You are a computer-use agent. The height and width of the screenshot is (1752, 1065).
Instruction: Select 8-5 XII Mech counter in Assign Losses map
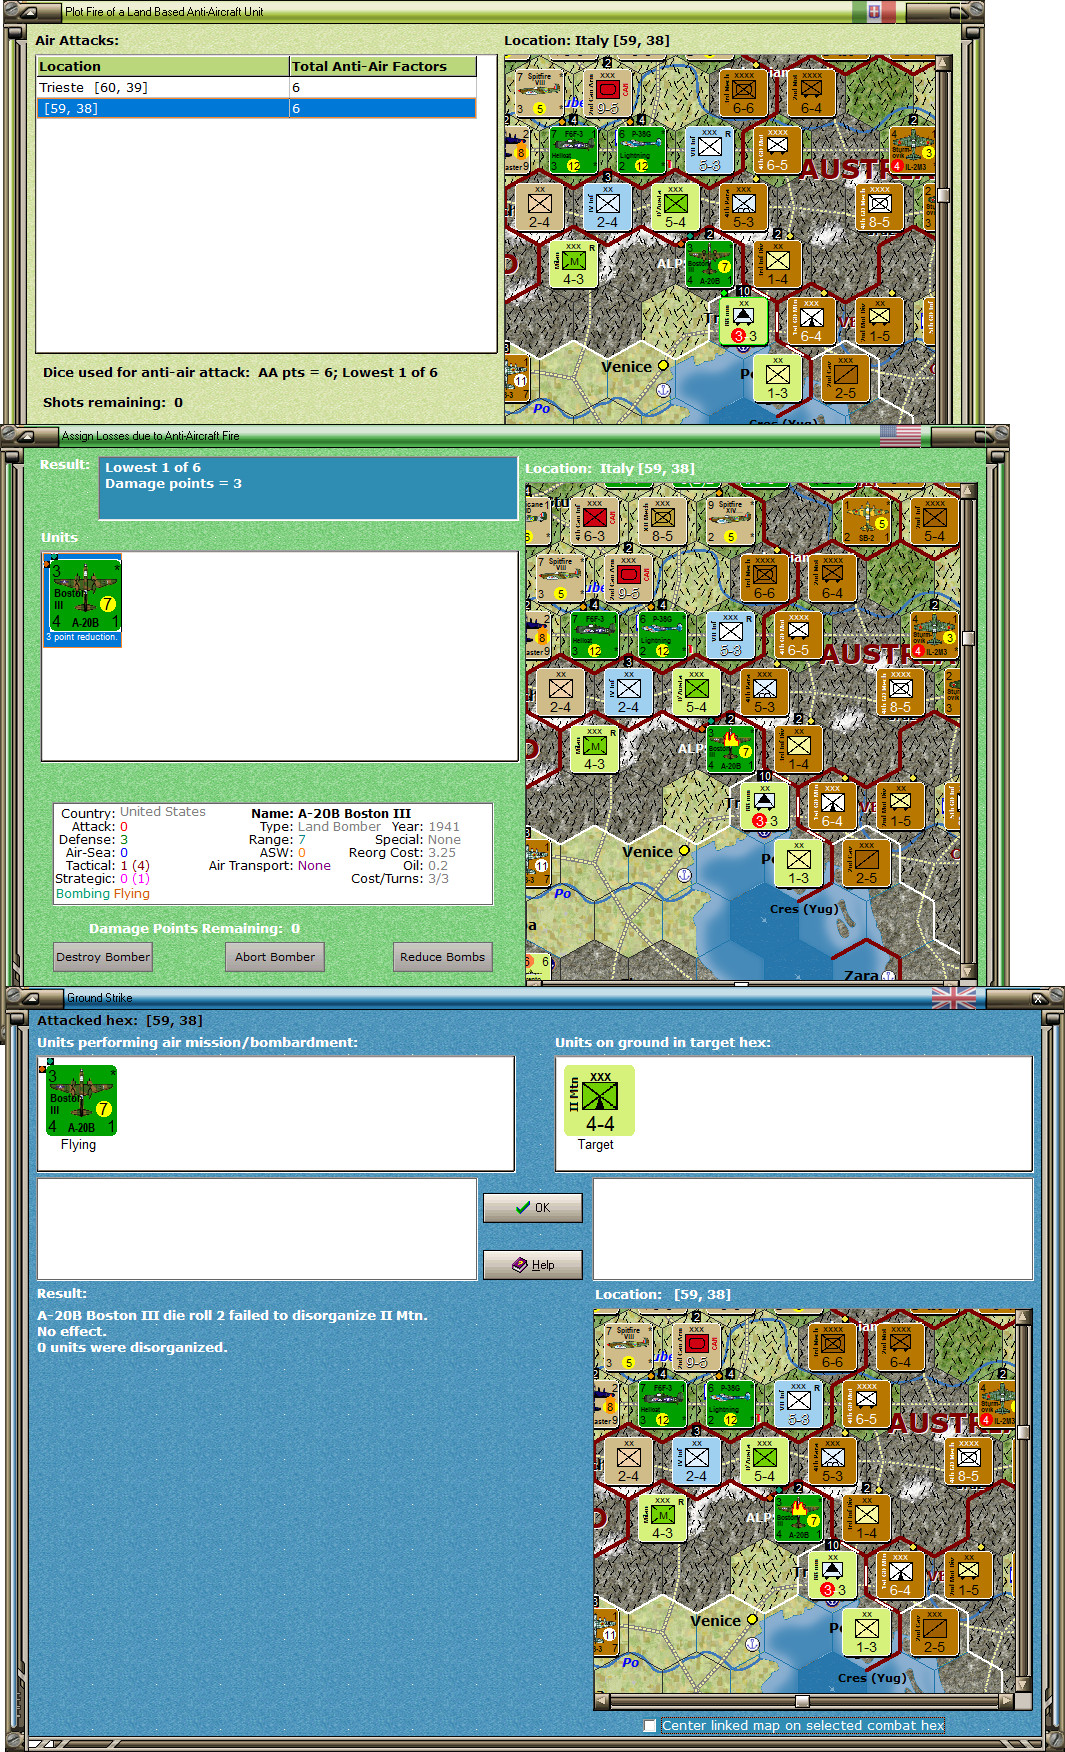pos(662,521)
